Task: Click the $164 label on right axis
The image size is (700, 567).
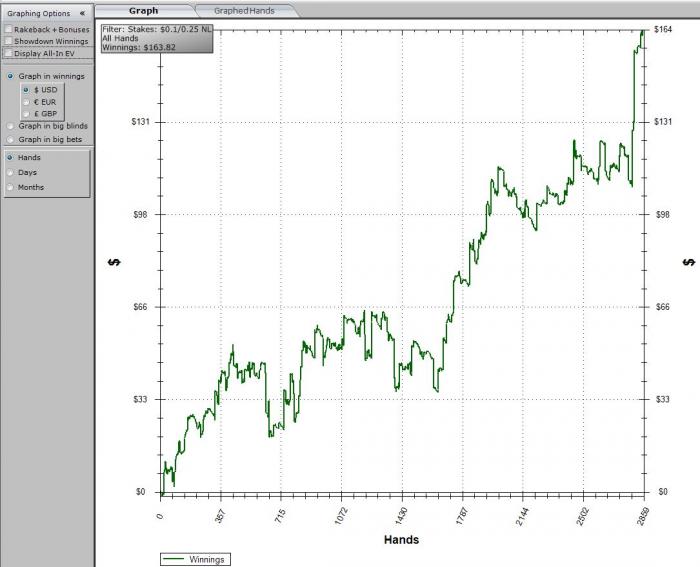Action: click(663, 29)
